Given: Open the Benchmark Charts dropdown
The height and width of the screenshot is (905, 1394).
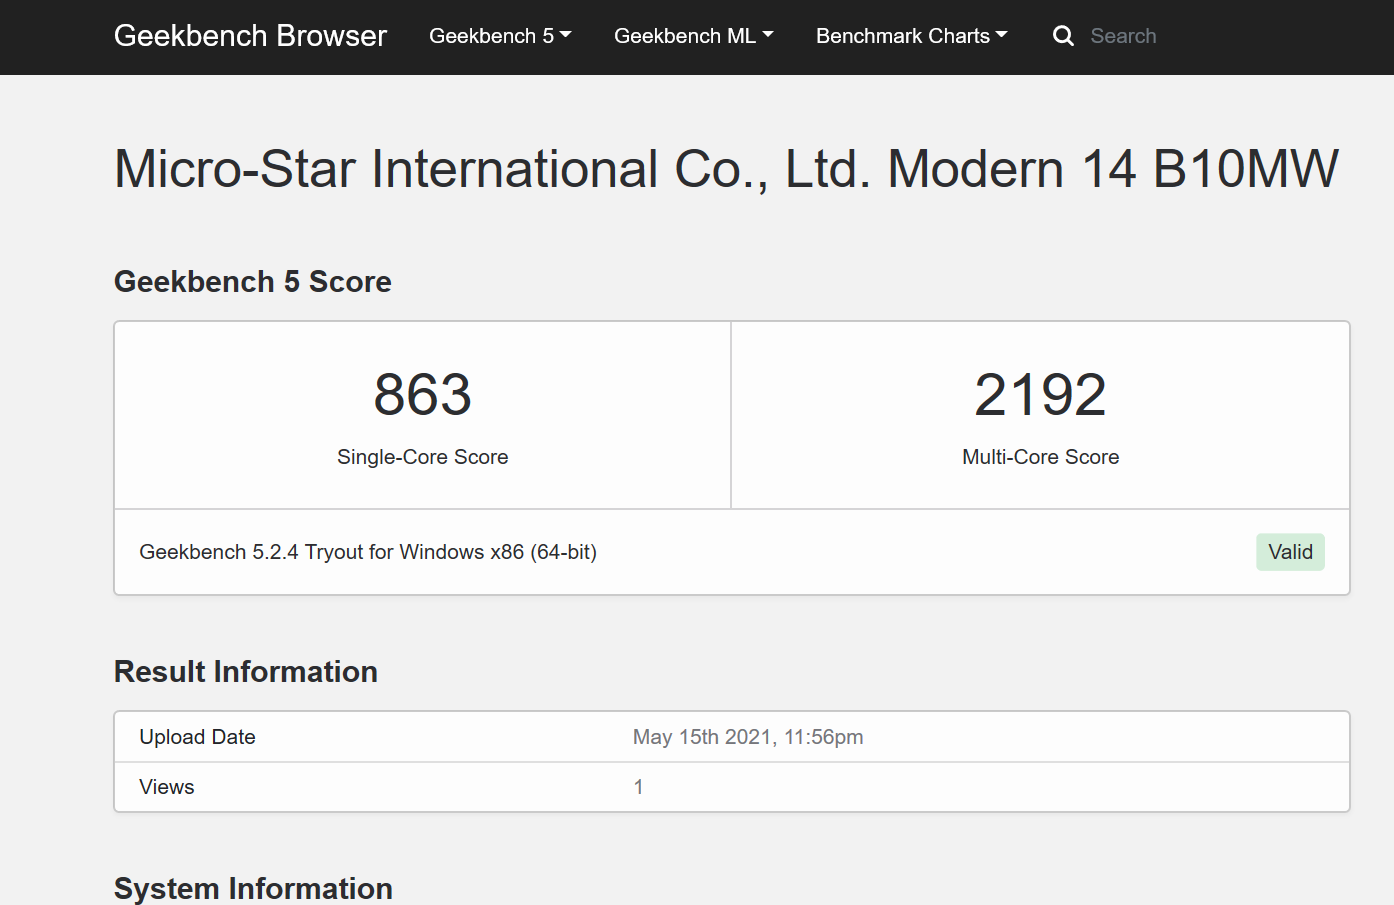Looking at the screenshot, I should click(912, 36).
